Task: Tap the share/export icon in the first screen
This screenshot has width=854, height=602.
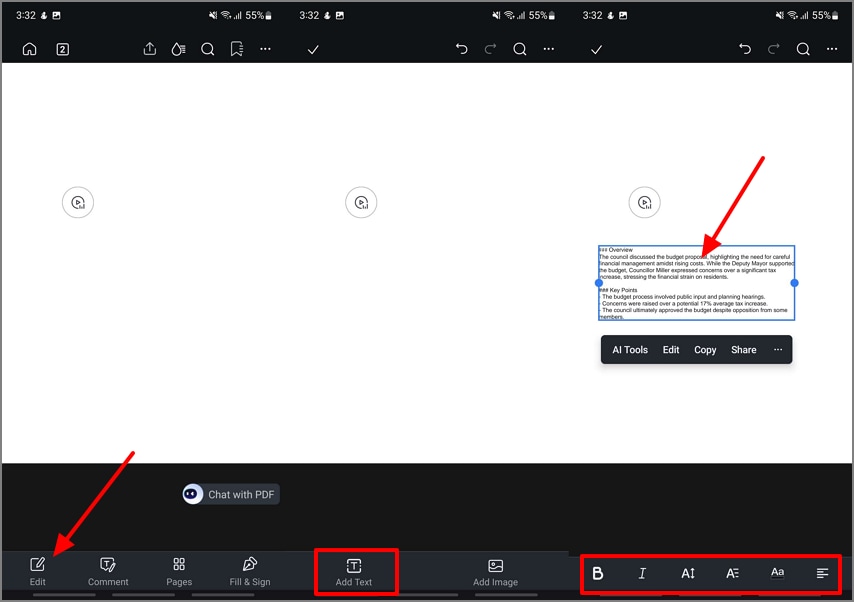Action: (150, 49)
